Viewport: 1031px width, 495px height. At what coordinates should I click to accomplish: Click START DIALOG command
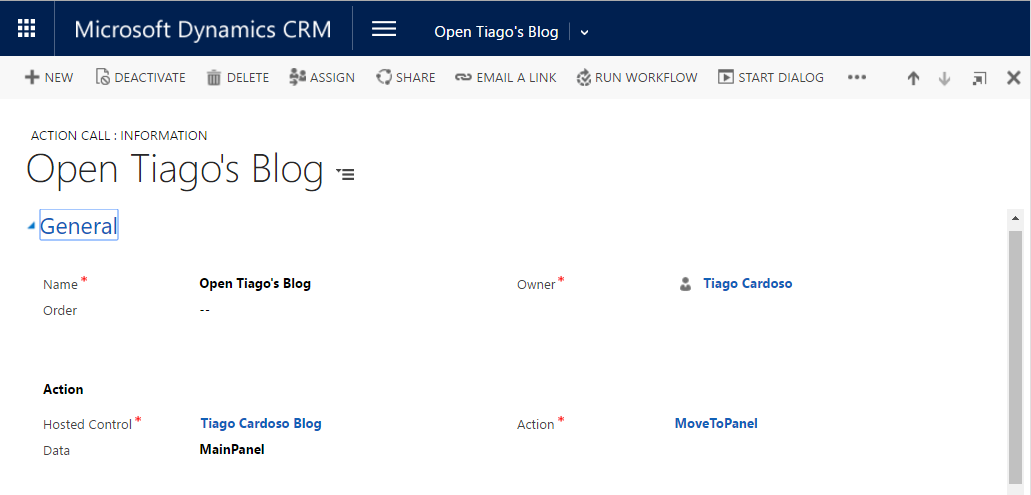770,77
